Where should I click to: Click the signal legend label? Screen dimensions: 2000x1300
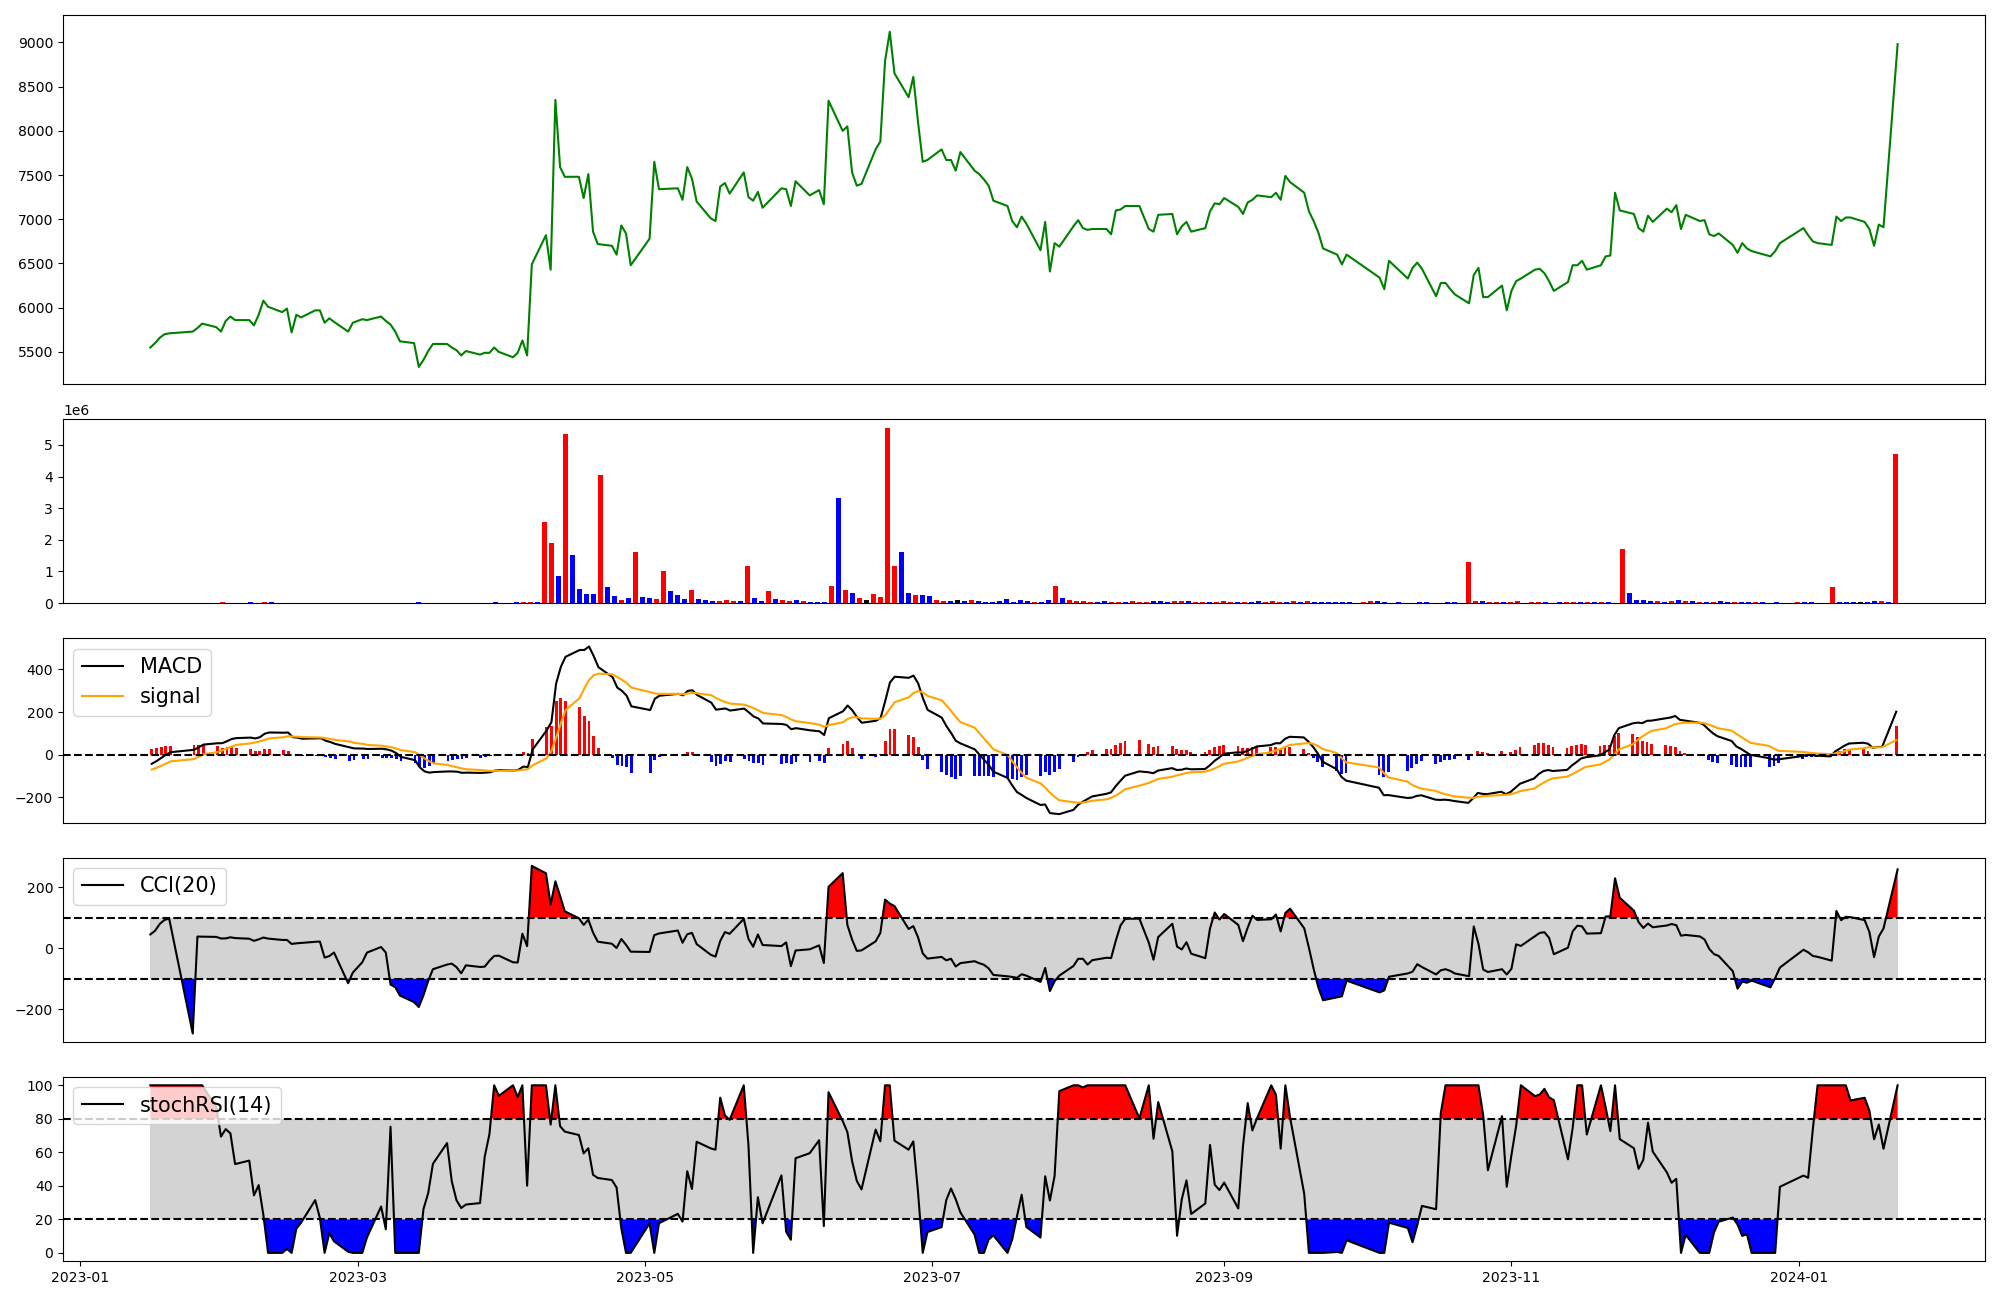click(x=169, y=696)
